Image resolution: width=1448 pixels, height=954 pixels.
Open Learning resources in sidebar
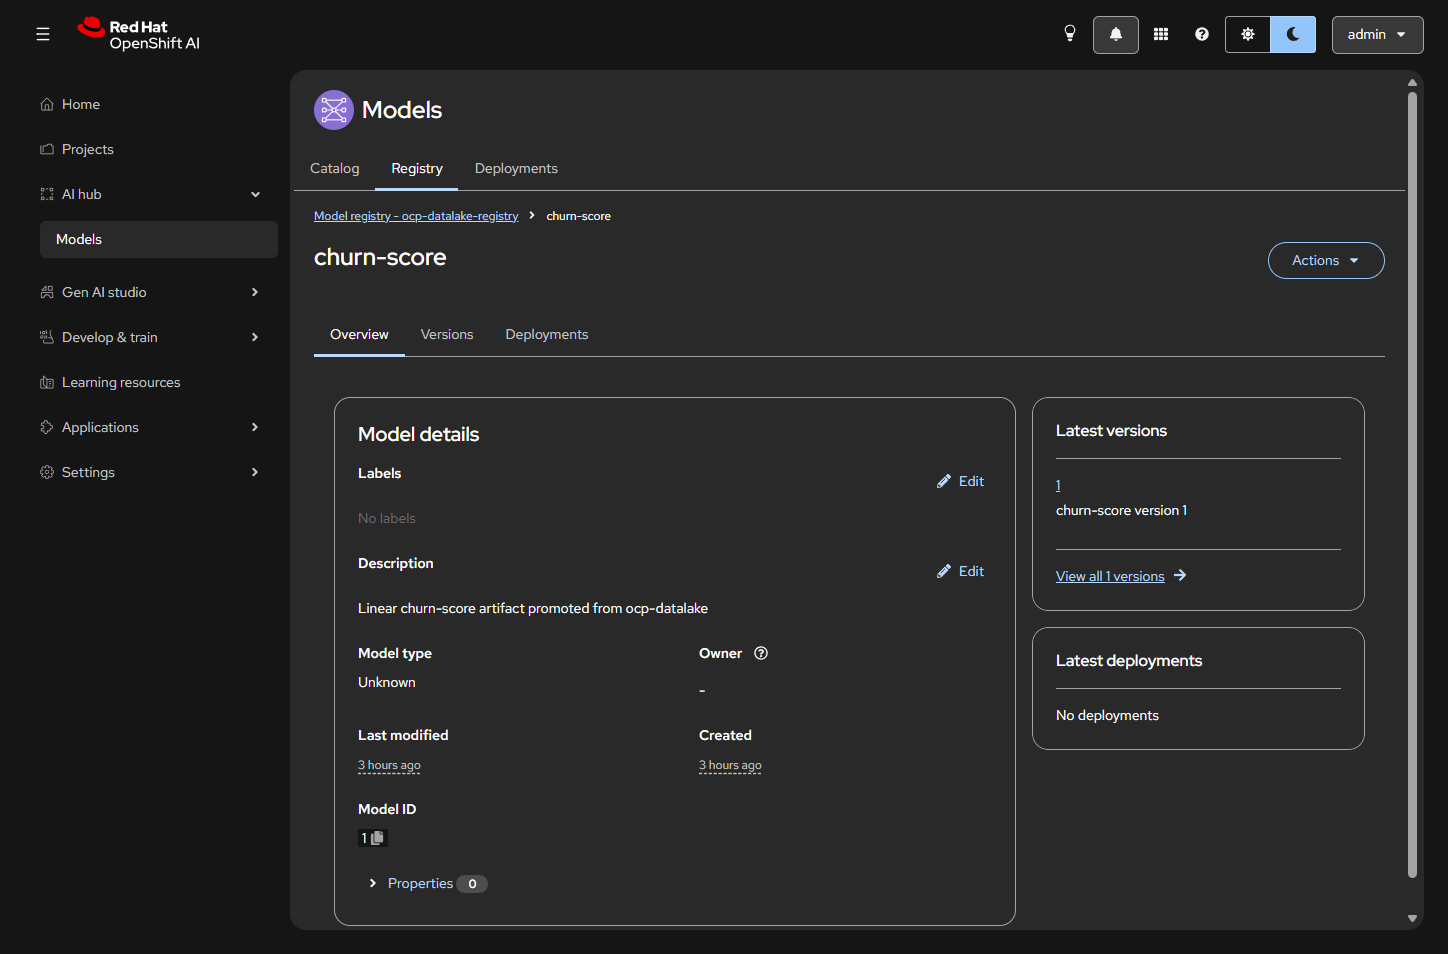coord(159,382)
